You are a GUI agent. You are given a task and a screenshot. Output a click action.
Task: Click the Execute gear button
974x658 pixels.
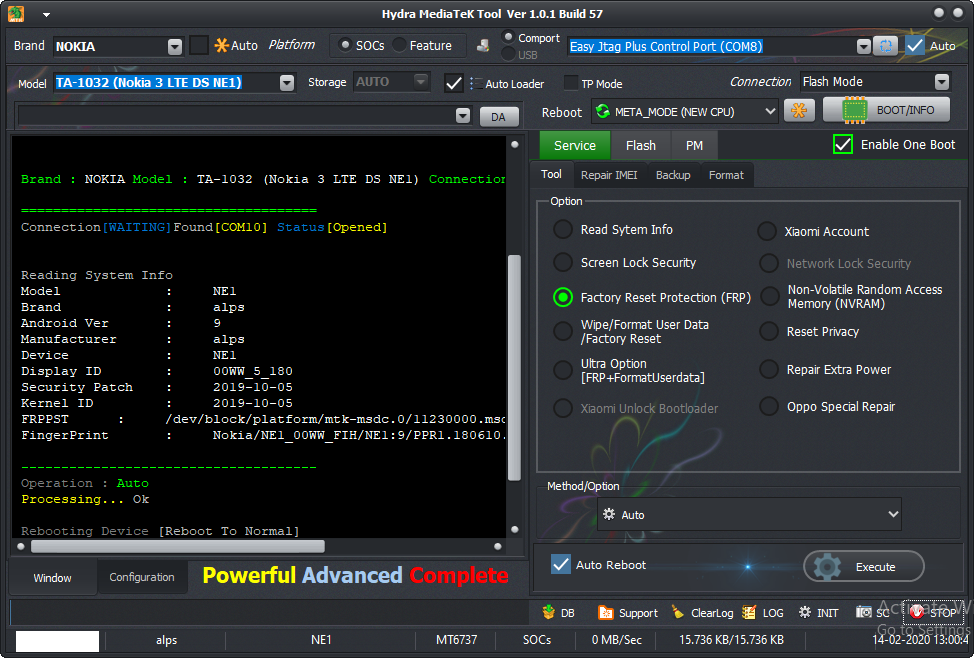click(x=863, y=567)
